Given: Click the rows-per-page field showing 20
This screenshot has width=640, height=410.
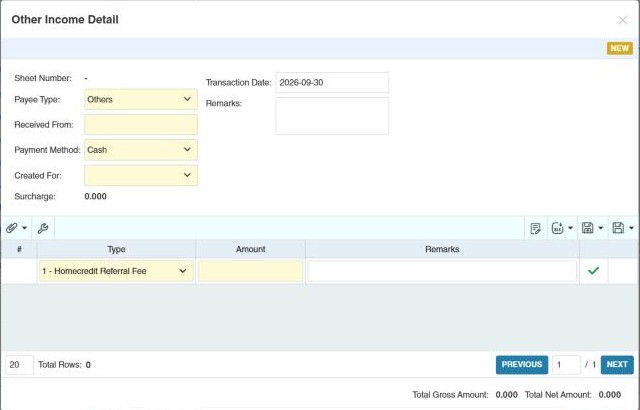Looking at the screenshot, I should click(19, 365).
